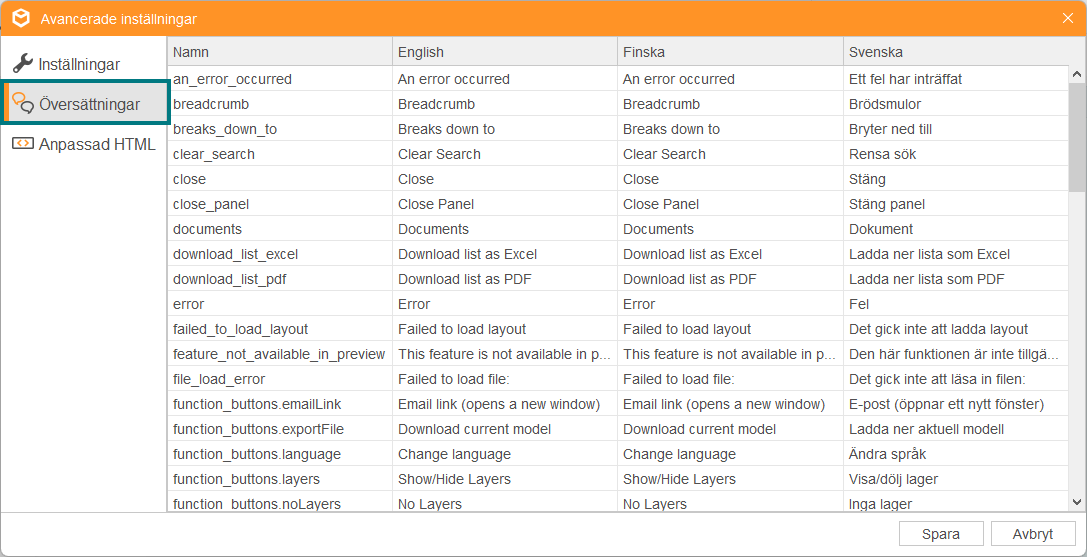Click the scrollbar down arrow
The width and height of the screenshot is (1087, 557).
point(1077,502)
